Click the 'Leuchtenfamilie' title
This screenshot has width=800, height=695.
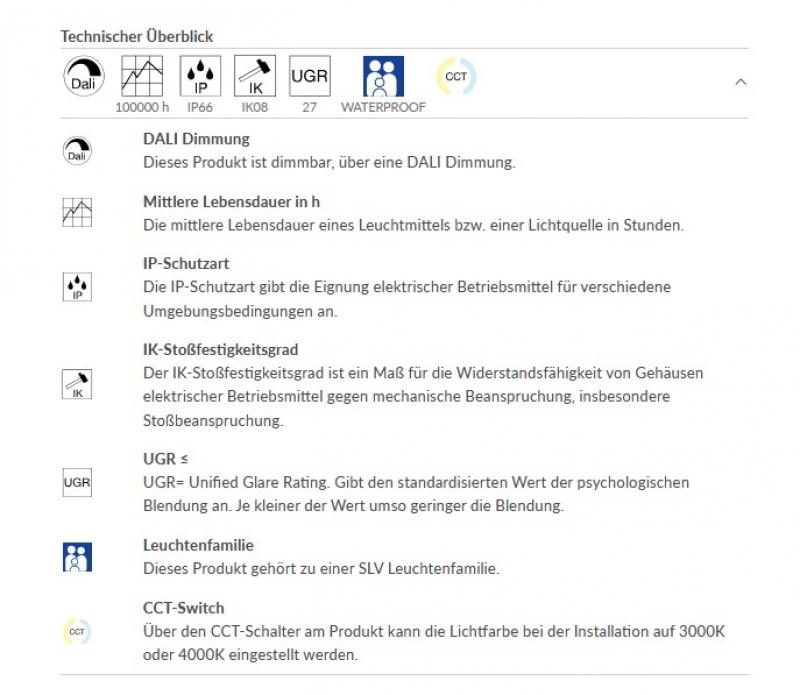[198, 545]
